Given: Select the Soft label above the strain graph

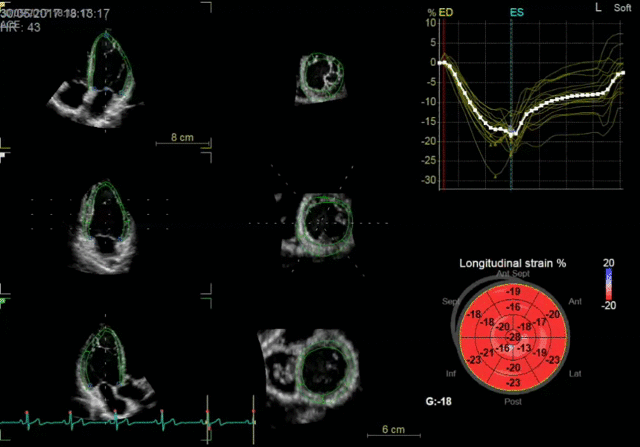Looking at the screenshot, I should pos(624,8).
